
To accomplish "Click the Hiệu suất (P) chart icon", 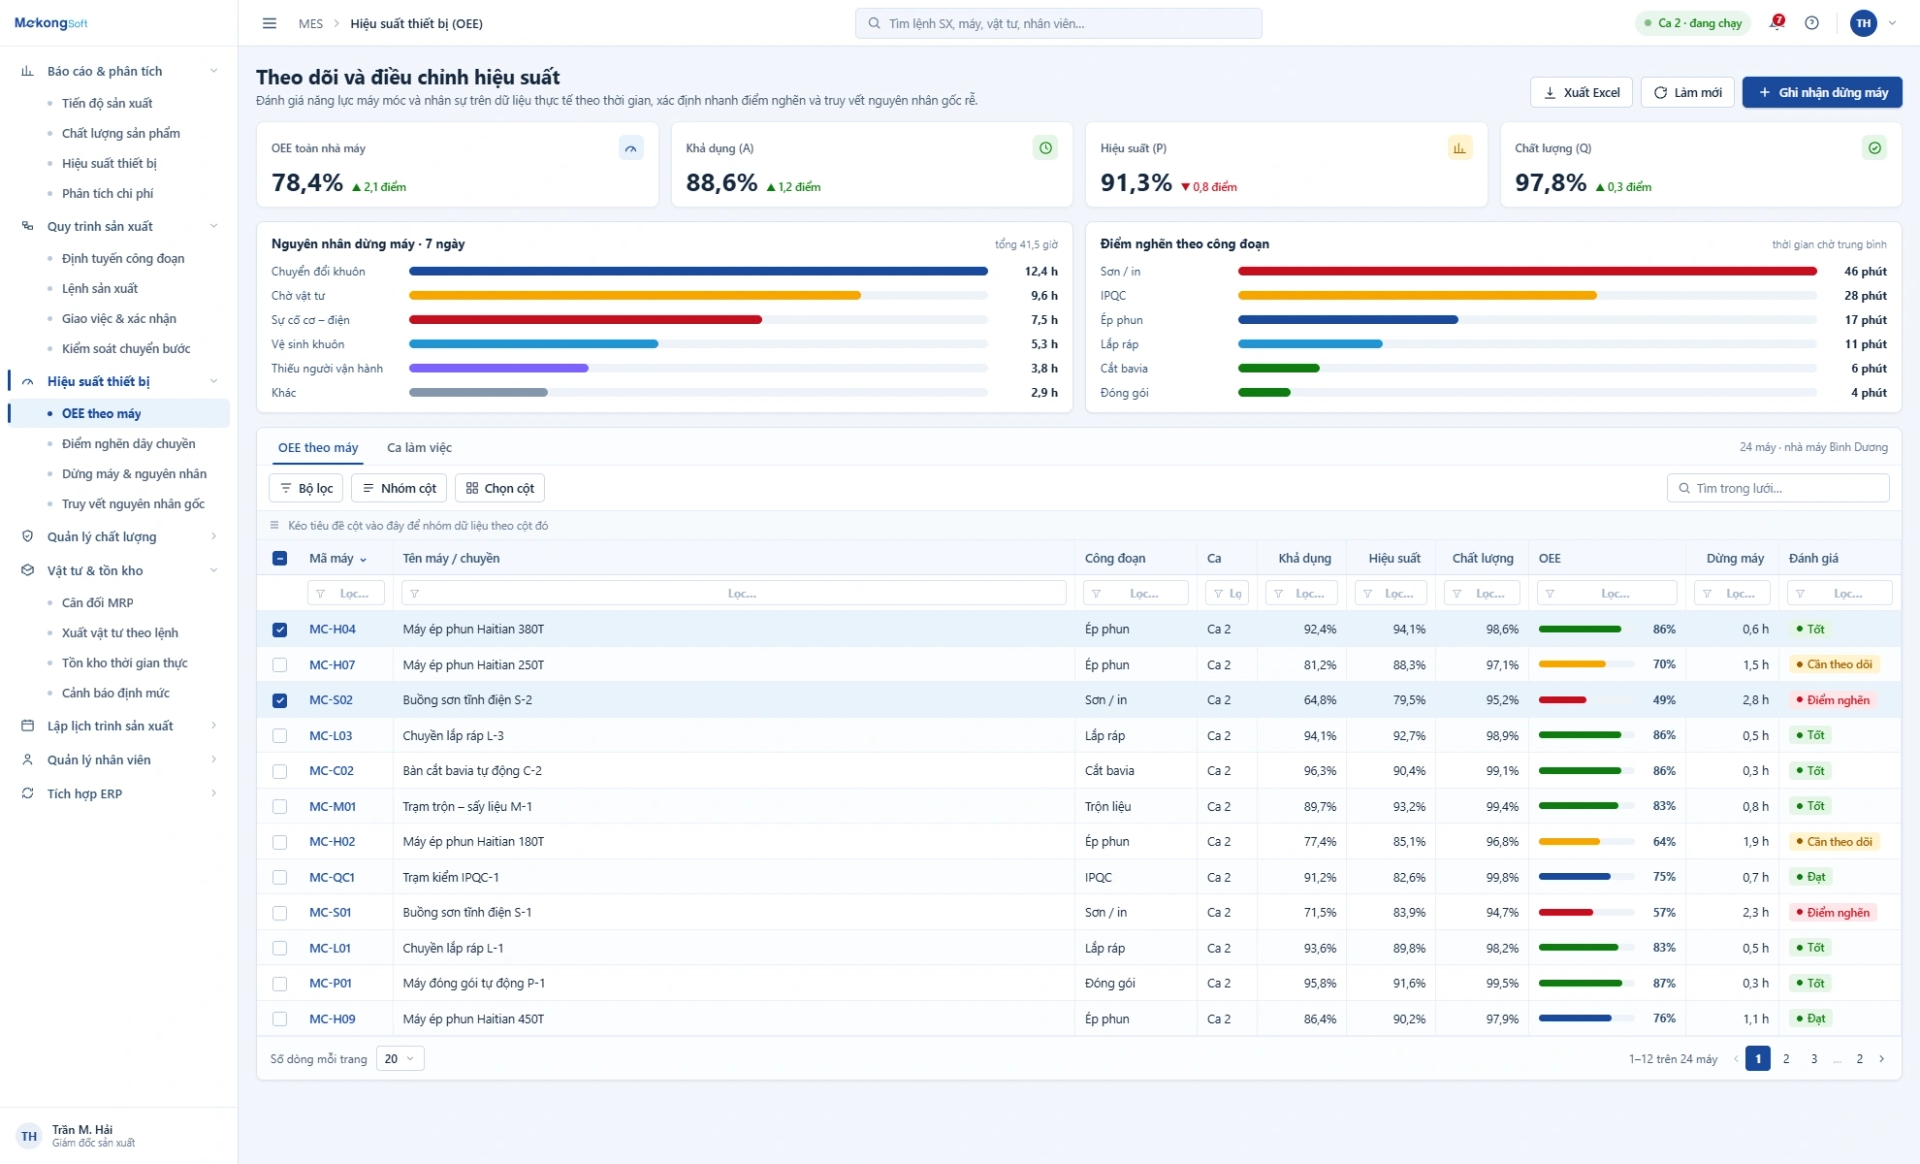I will pyautogui.click(x=1460, y=148).
